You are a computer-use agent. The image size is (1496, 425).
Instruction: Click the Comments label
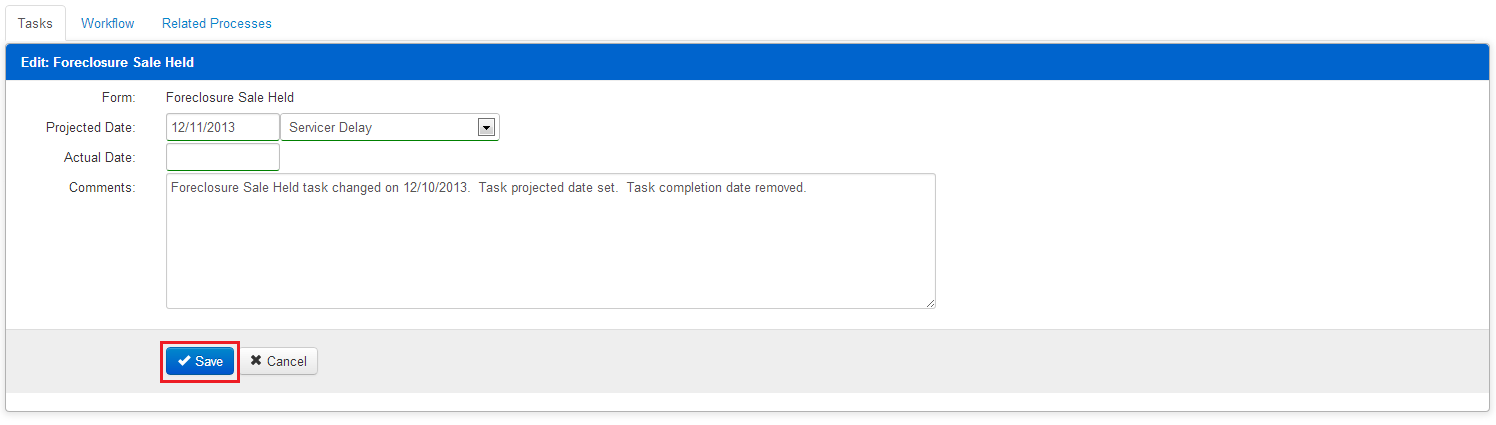coord(102,188)
